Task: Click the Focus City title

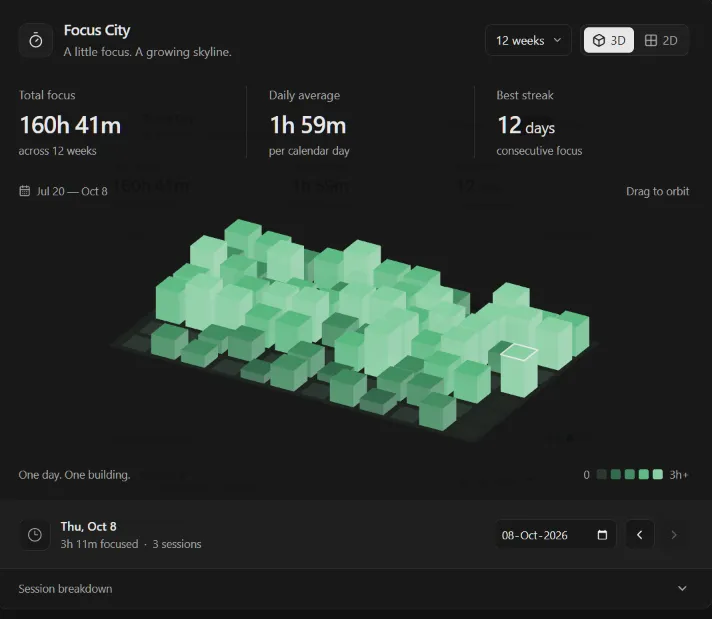Action: click(97, 30)
